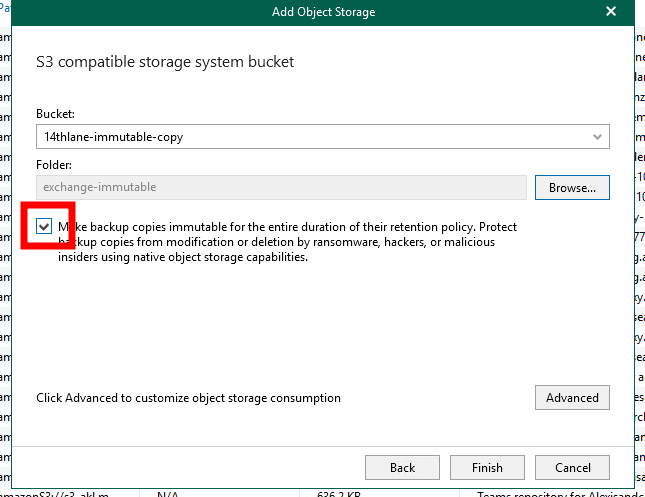Click the immutability description text label

click(x=287, y=242)
